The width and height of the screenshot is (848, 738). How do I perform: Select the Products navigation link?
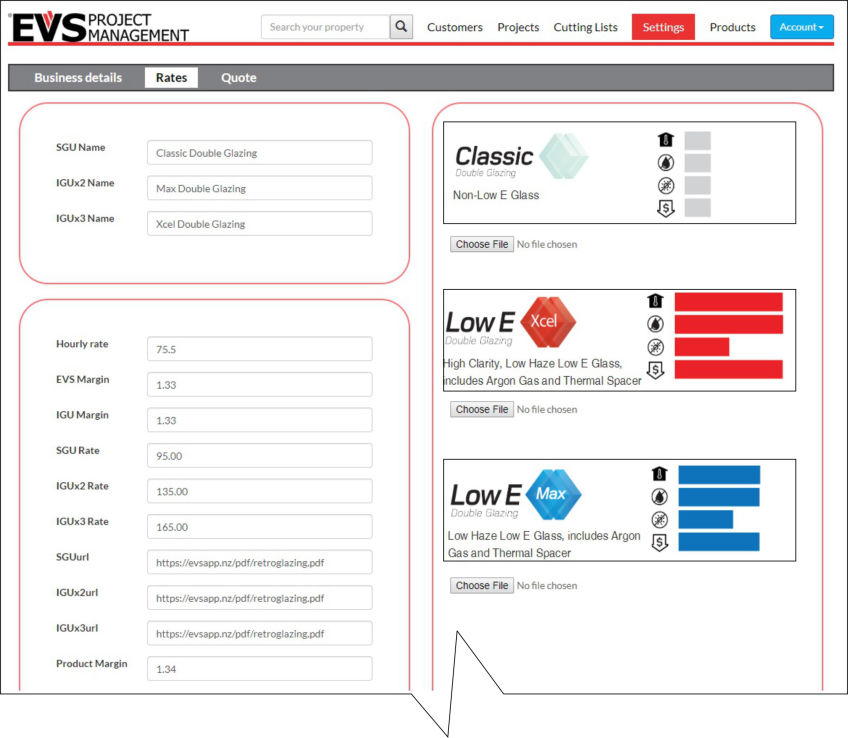732,27
